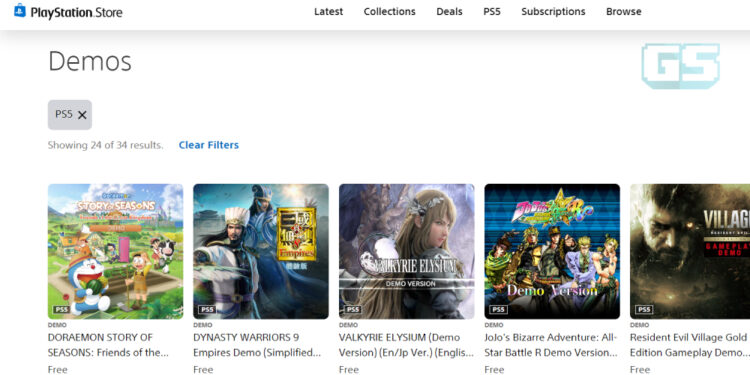Click PS5 badge on Resident Evil cover

pyautogui.click(x=644, y=309)
